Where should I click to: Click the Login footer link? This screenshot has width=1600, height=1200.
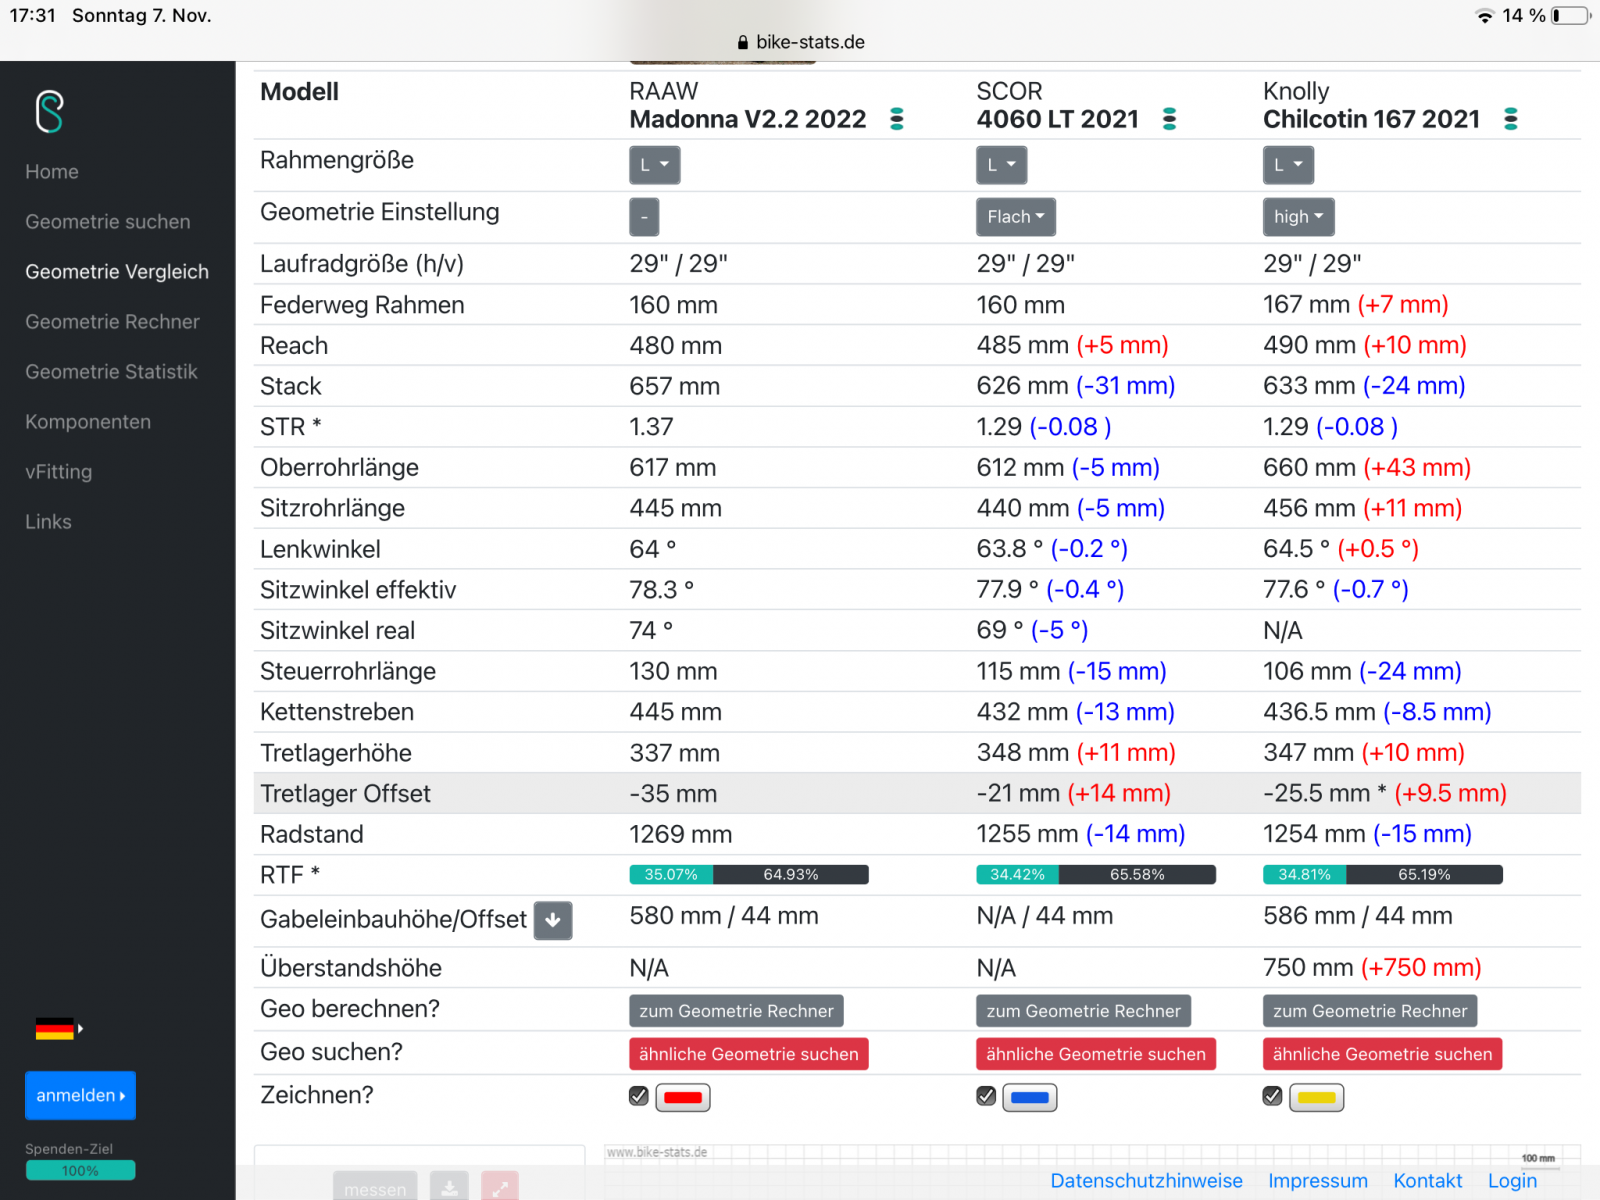[1512, 1181]
